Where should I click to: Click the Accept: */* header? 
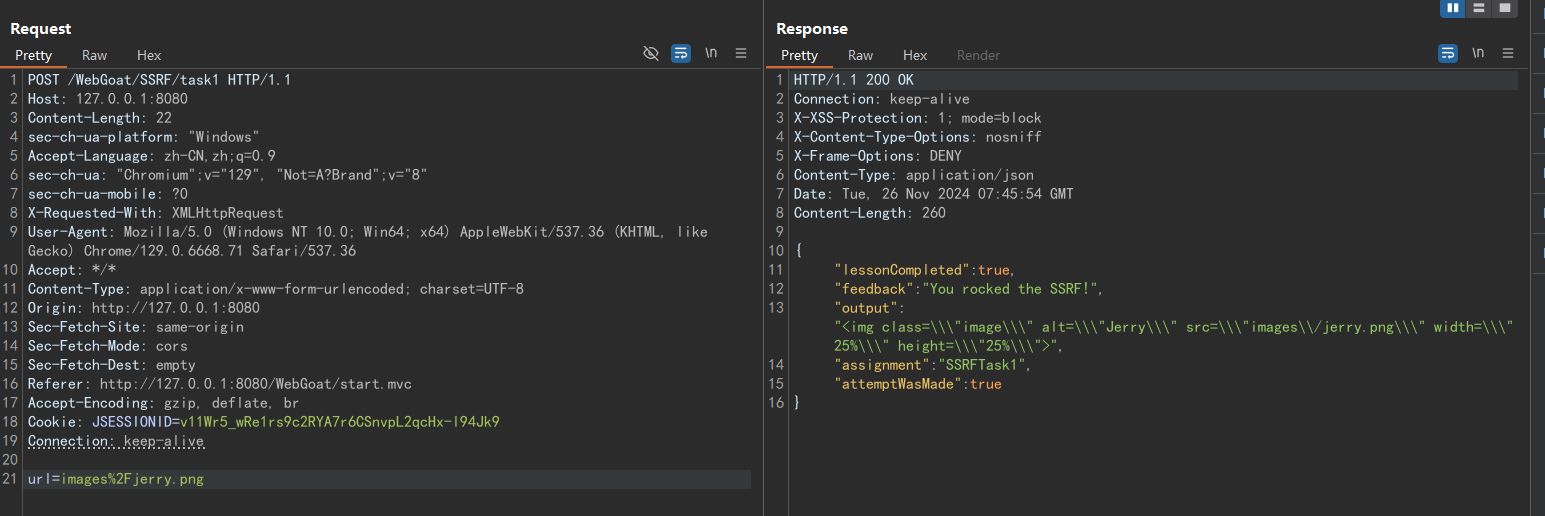[x=71, y=270]
